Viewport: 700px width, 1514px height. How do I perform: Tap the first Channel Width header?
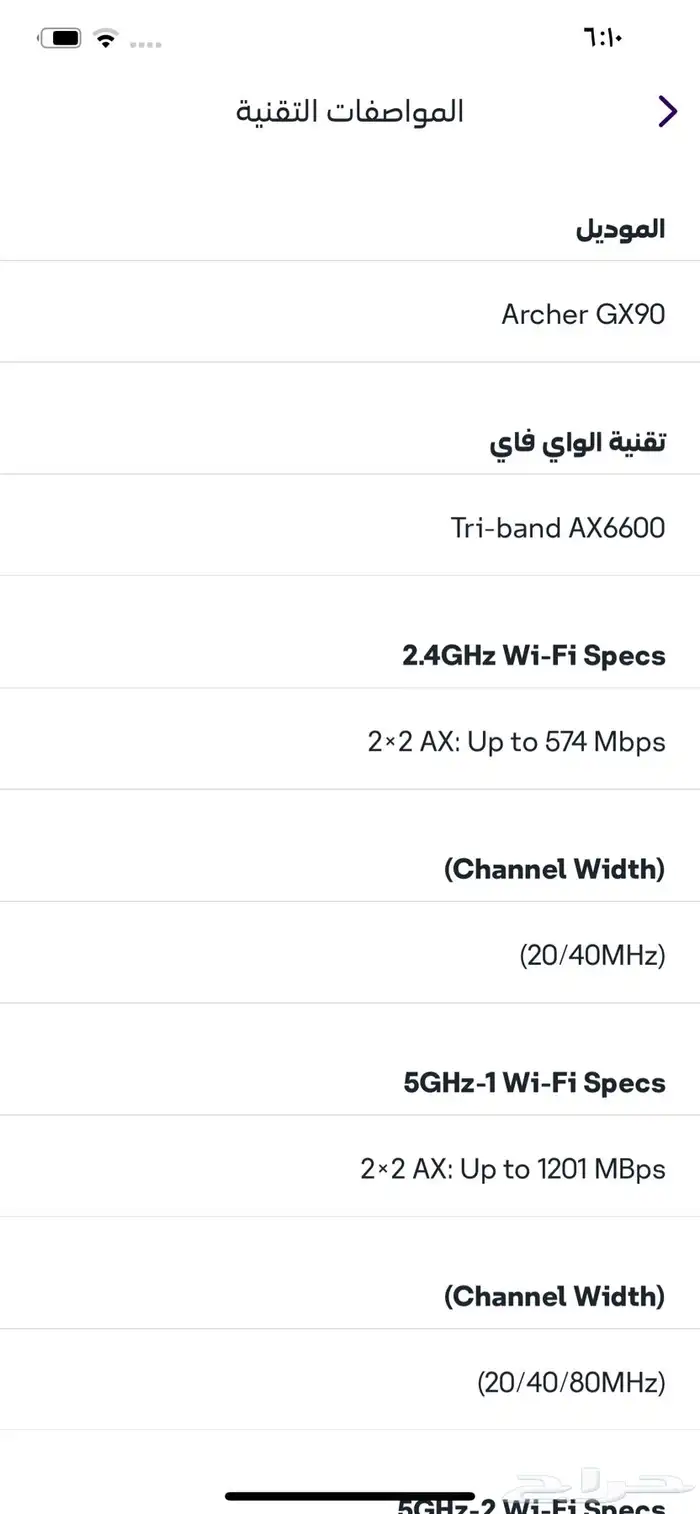tap(554, 868)
